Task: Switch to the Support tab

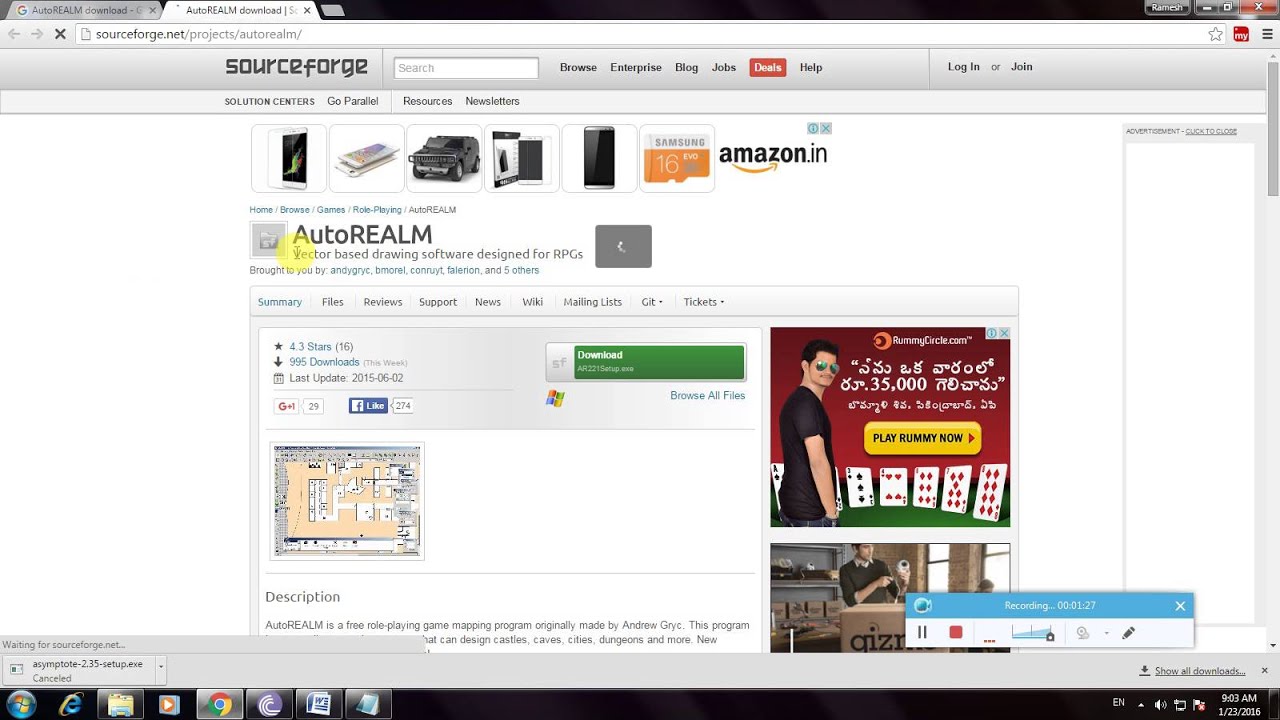Action: coord(438,302)
